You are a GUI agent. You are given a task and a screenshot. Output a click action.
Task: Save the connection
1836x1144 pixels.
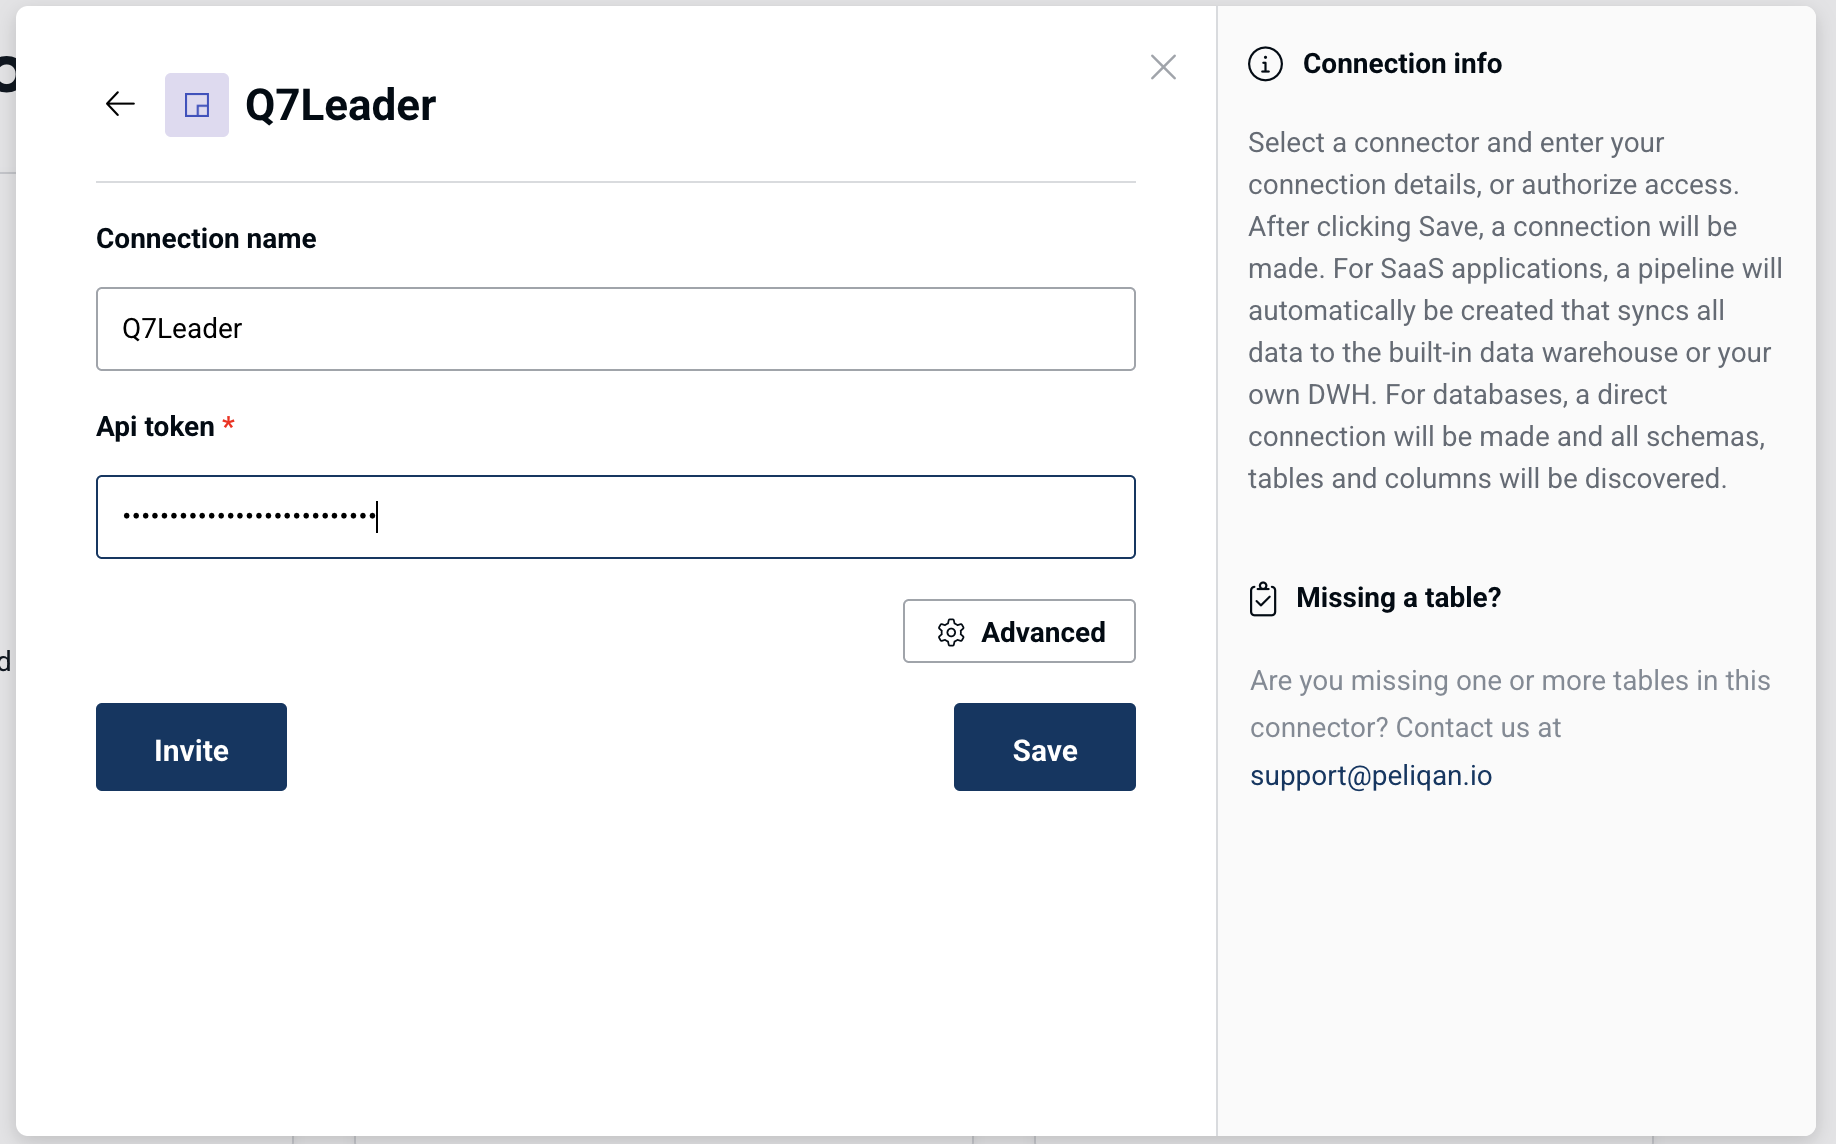(x=1045, y=747)
